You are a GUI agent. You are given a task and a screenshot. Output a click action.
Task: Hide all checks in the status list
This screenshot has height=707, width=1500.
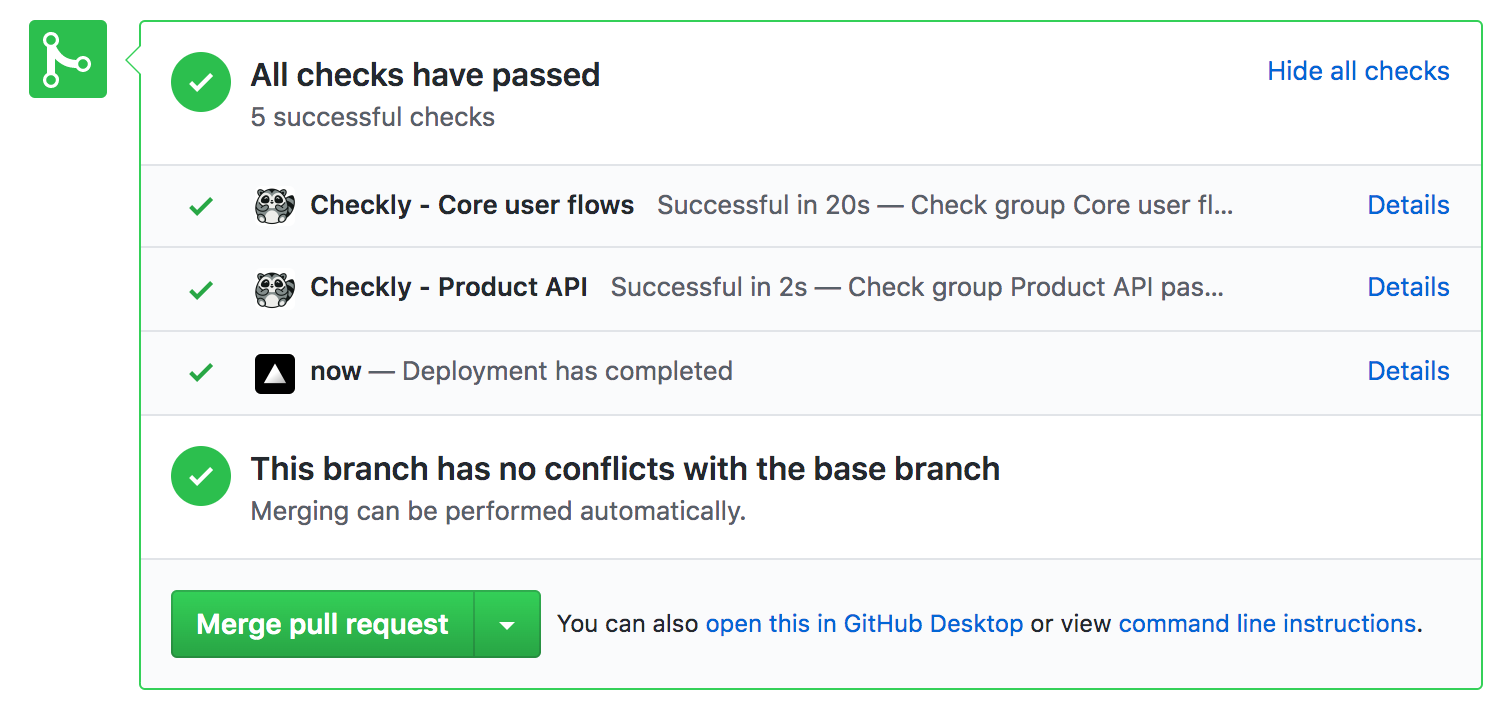tap(1358, 72)
